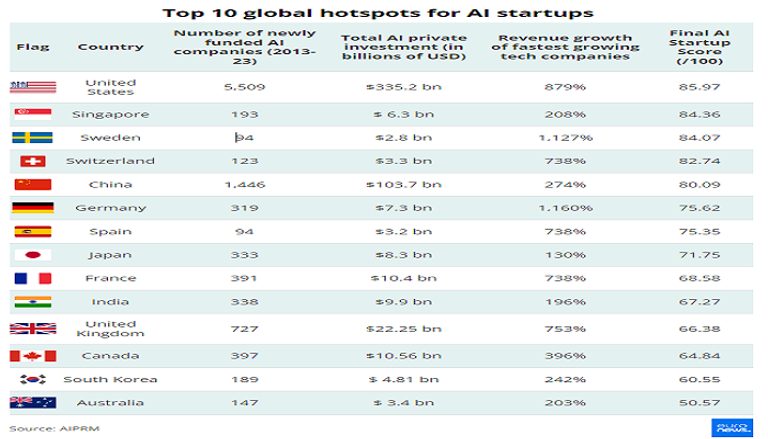Viewport: 768px width, 439px height.
Task: Click the Singapore flag icon
Action: (26, 114)
